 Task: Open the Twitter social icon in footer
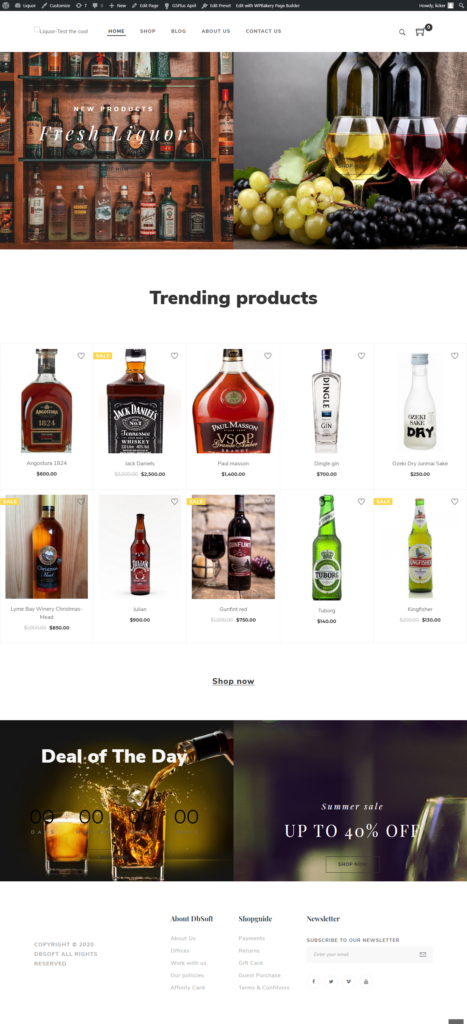click(x=330, y=981)
